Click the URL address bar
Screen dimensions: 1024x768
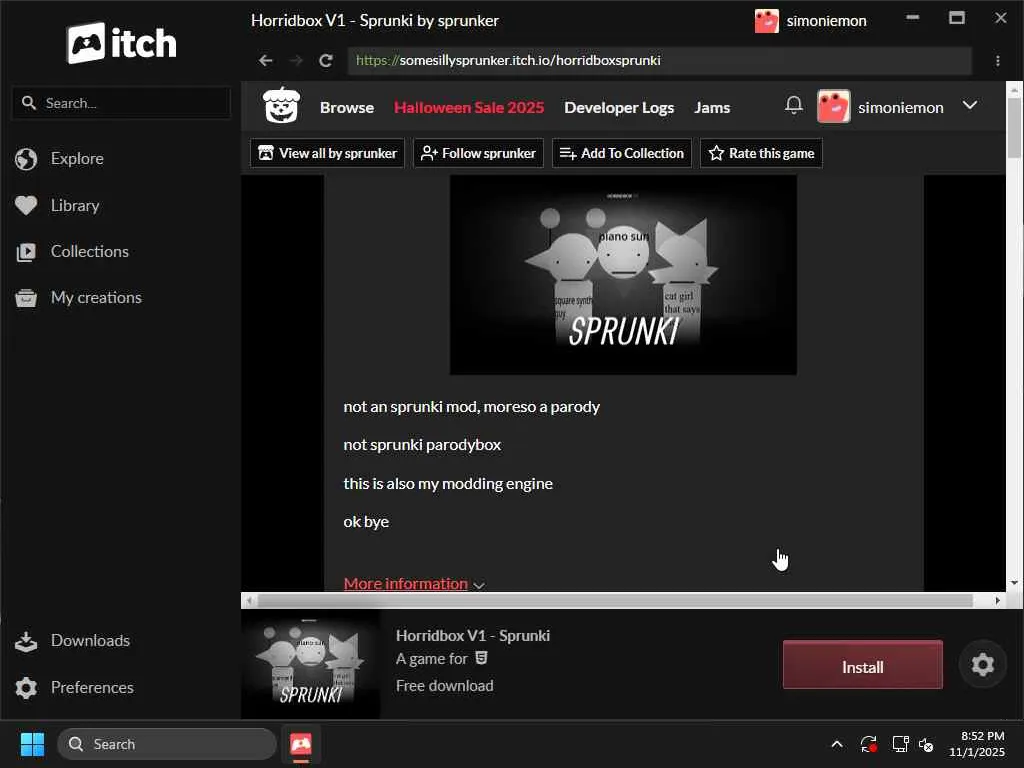point(660,61)
